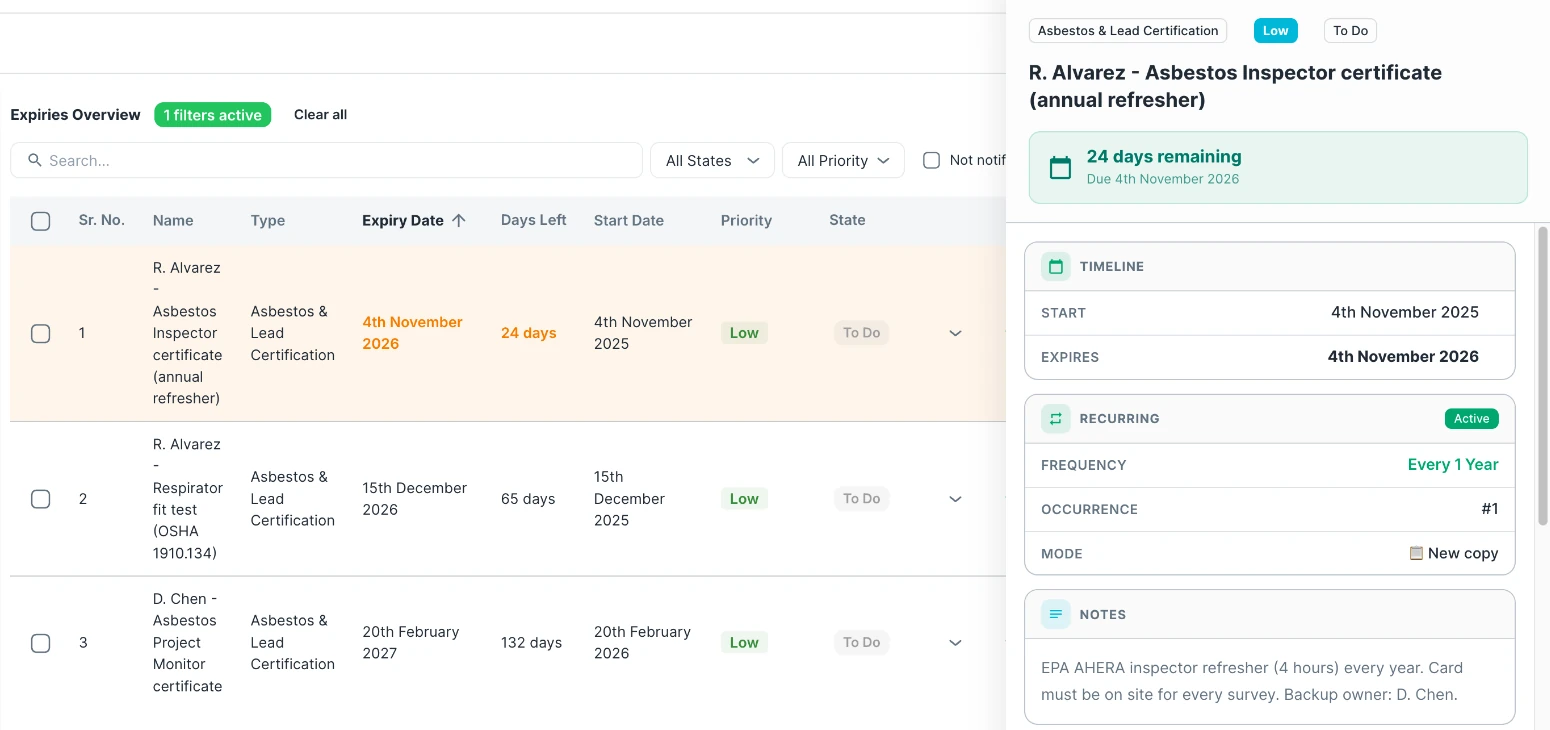The width and height of the screenshot is (1550, 730).
Task: Toggle the Not notified filter checkbox
Action: pos(931,160)
